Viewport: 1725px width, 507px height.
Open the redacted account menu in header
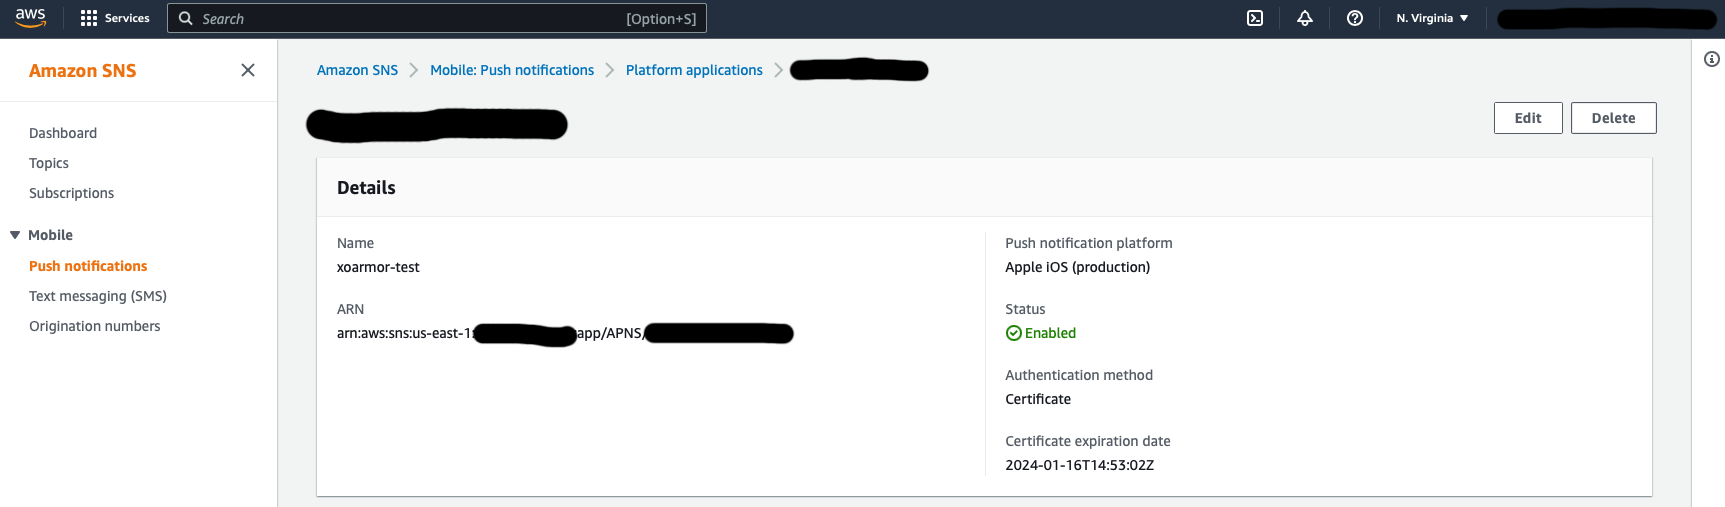1606,18
